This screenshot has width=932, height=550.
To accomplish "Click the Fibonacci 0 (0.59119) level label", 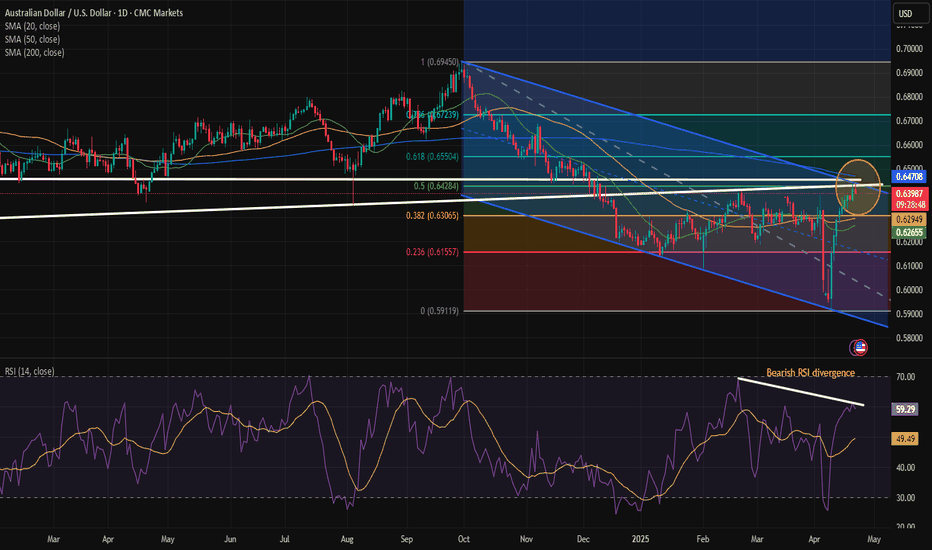I will pos(439,311).
